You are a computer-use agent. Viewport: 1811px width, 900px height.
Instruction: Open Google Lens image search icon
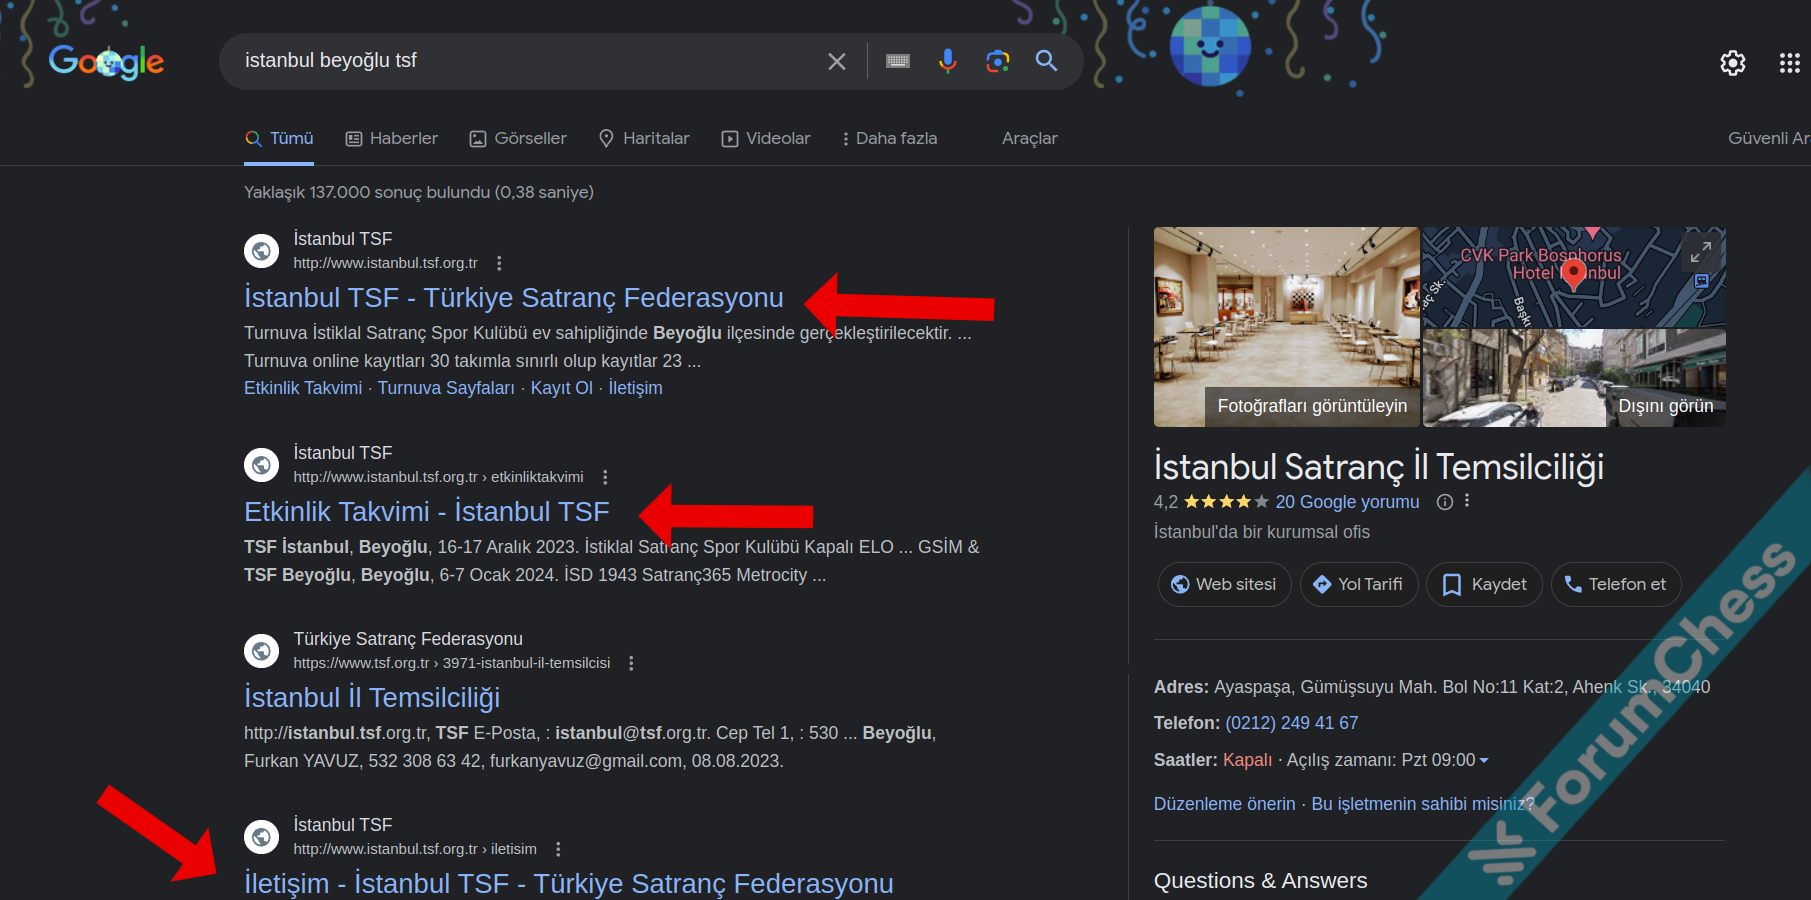(x=997, y=61)
